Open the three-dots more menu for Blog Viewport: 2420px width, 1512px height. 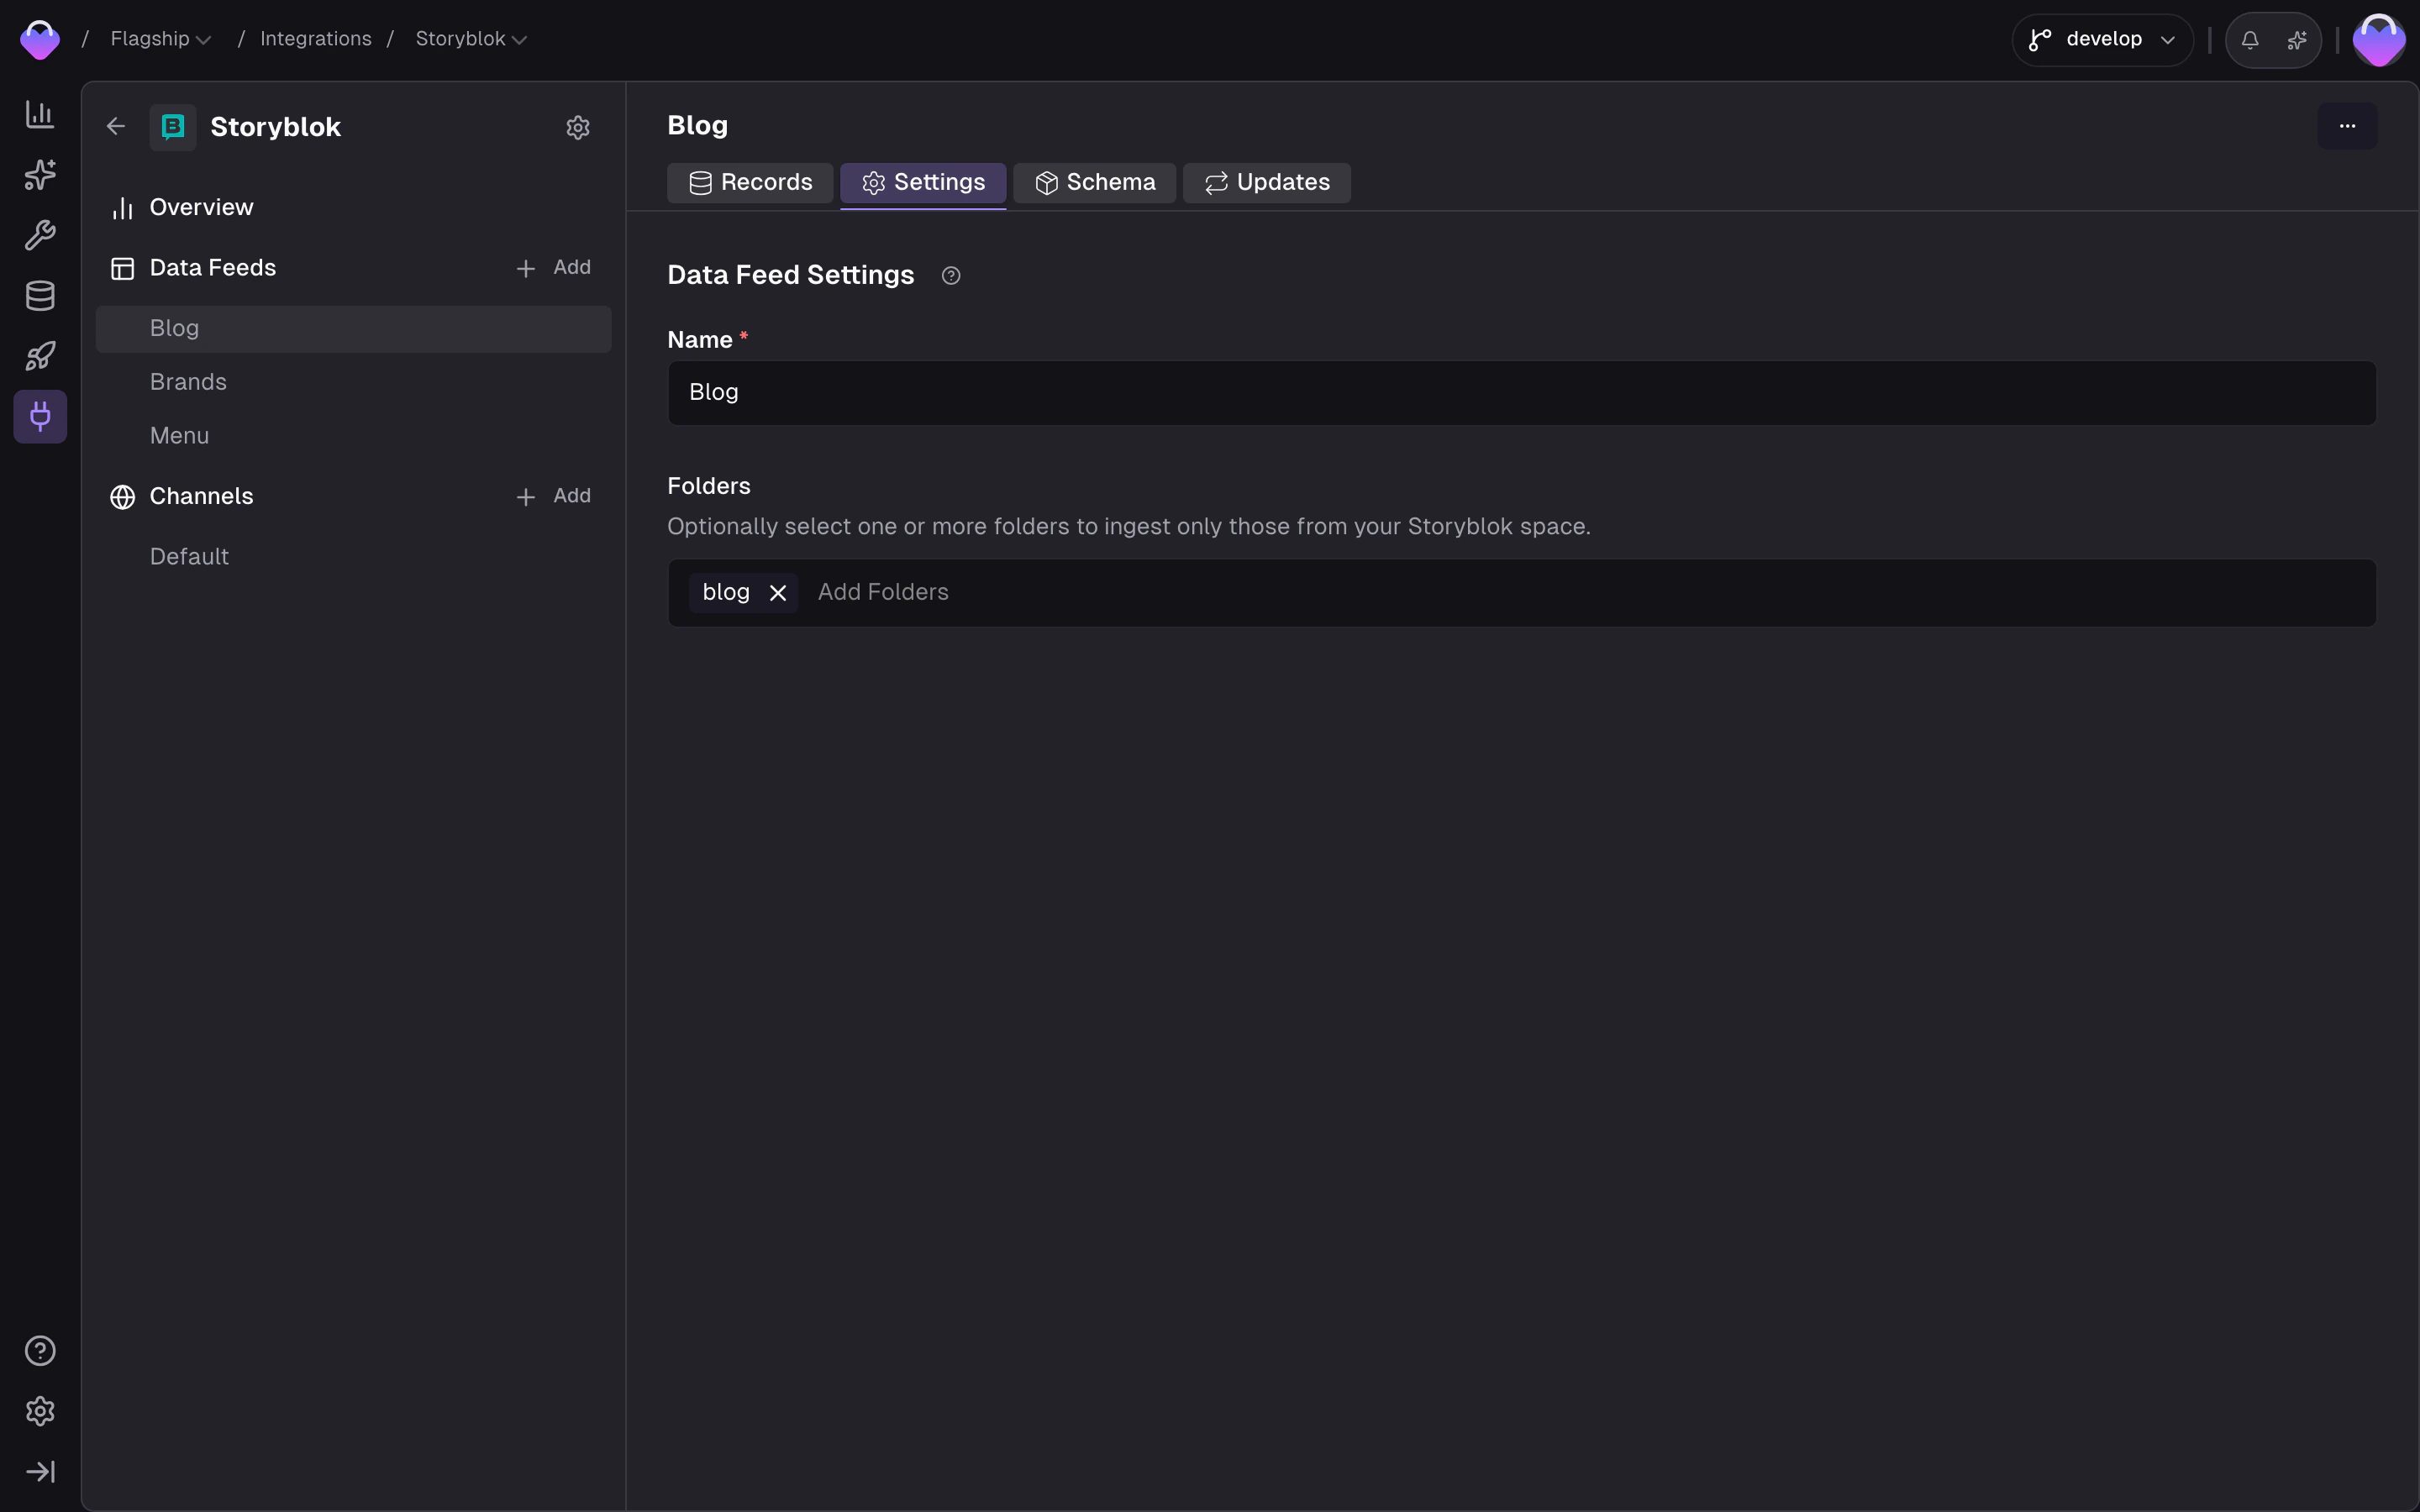(2347, 126)
